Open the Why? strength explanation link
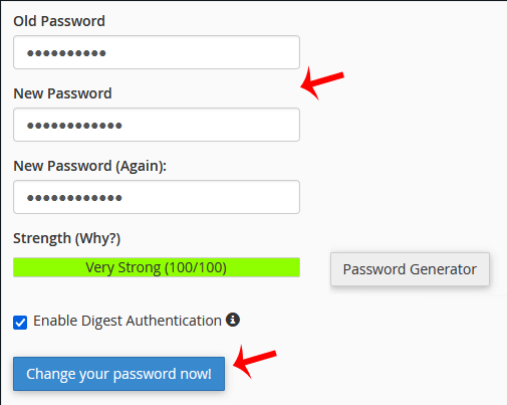The image size is (507, 405). [98, 239]
